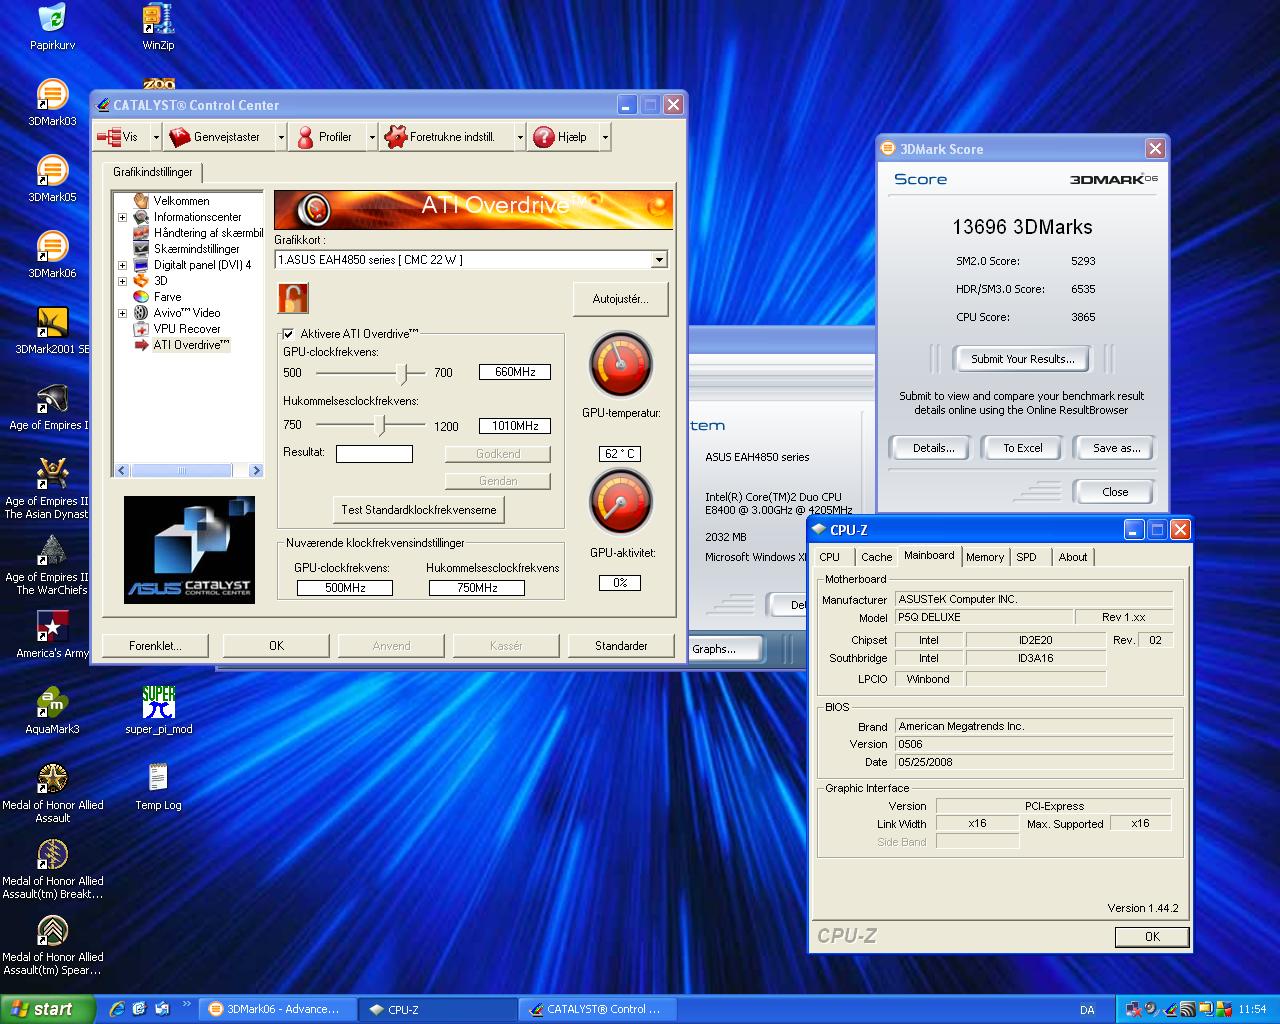Switch to the Cache tab in CPU-Z
1280x1024 pixels.
(876, 557)
